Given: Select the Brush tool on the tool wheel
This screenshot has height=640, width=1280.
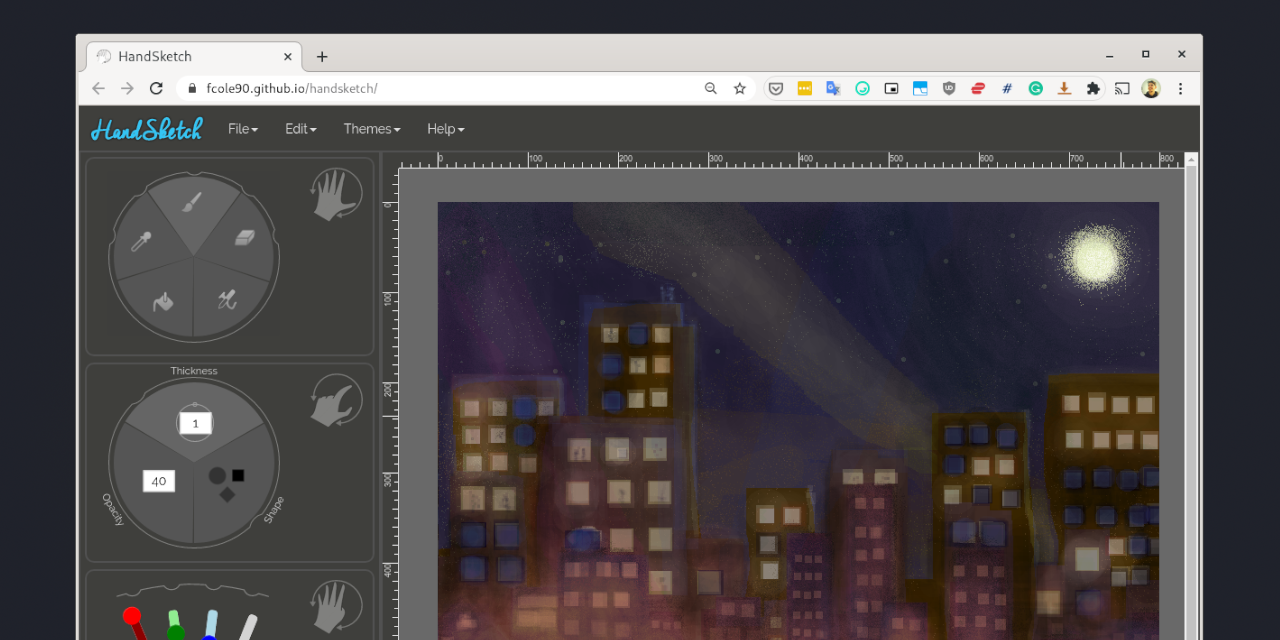Looking at the screenshot, I should [192, 202].
